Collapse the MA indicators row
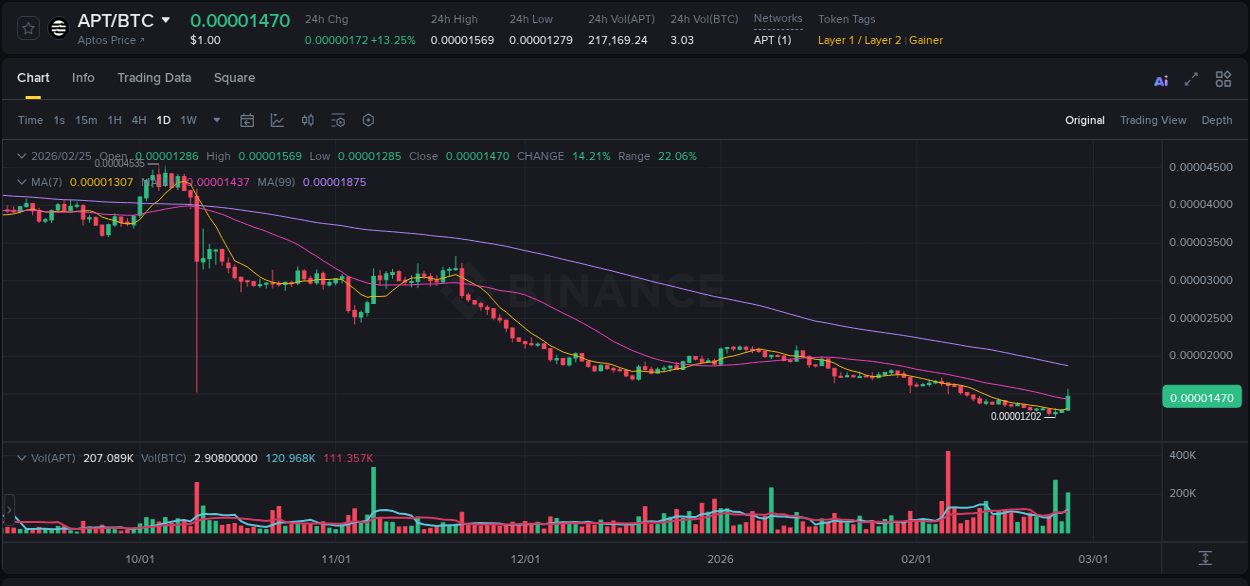This screenshot has height=586, width=1250. pyautogui.click(x=21, y=182)
